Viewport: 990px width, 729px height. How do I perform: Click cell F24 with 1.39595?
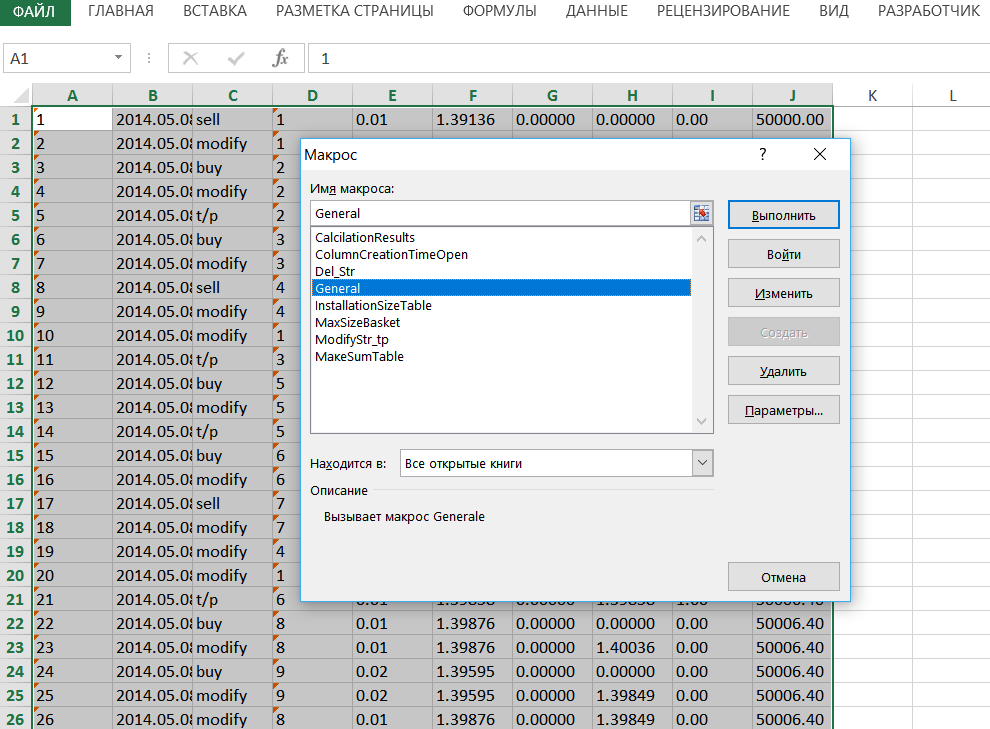(x=472, y=671)
